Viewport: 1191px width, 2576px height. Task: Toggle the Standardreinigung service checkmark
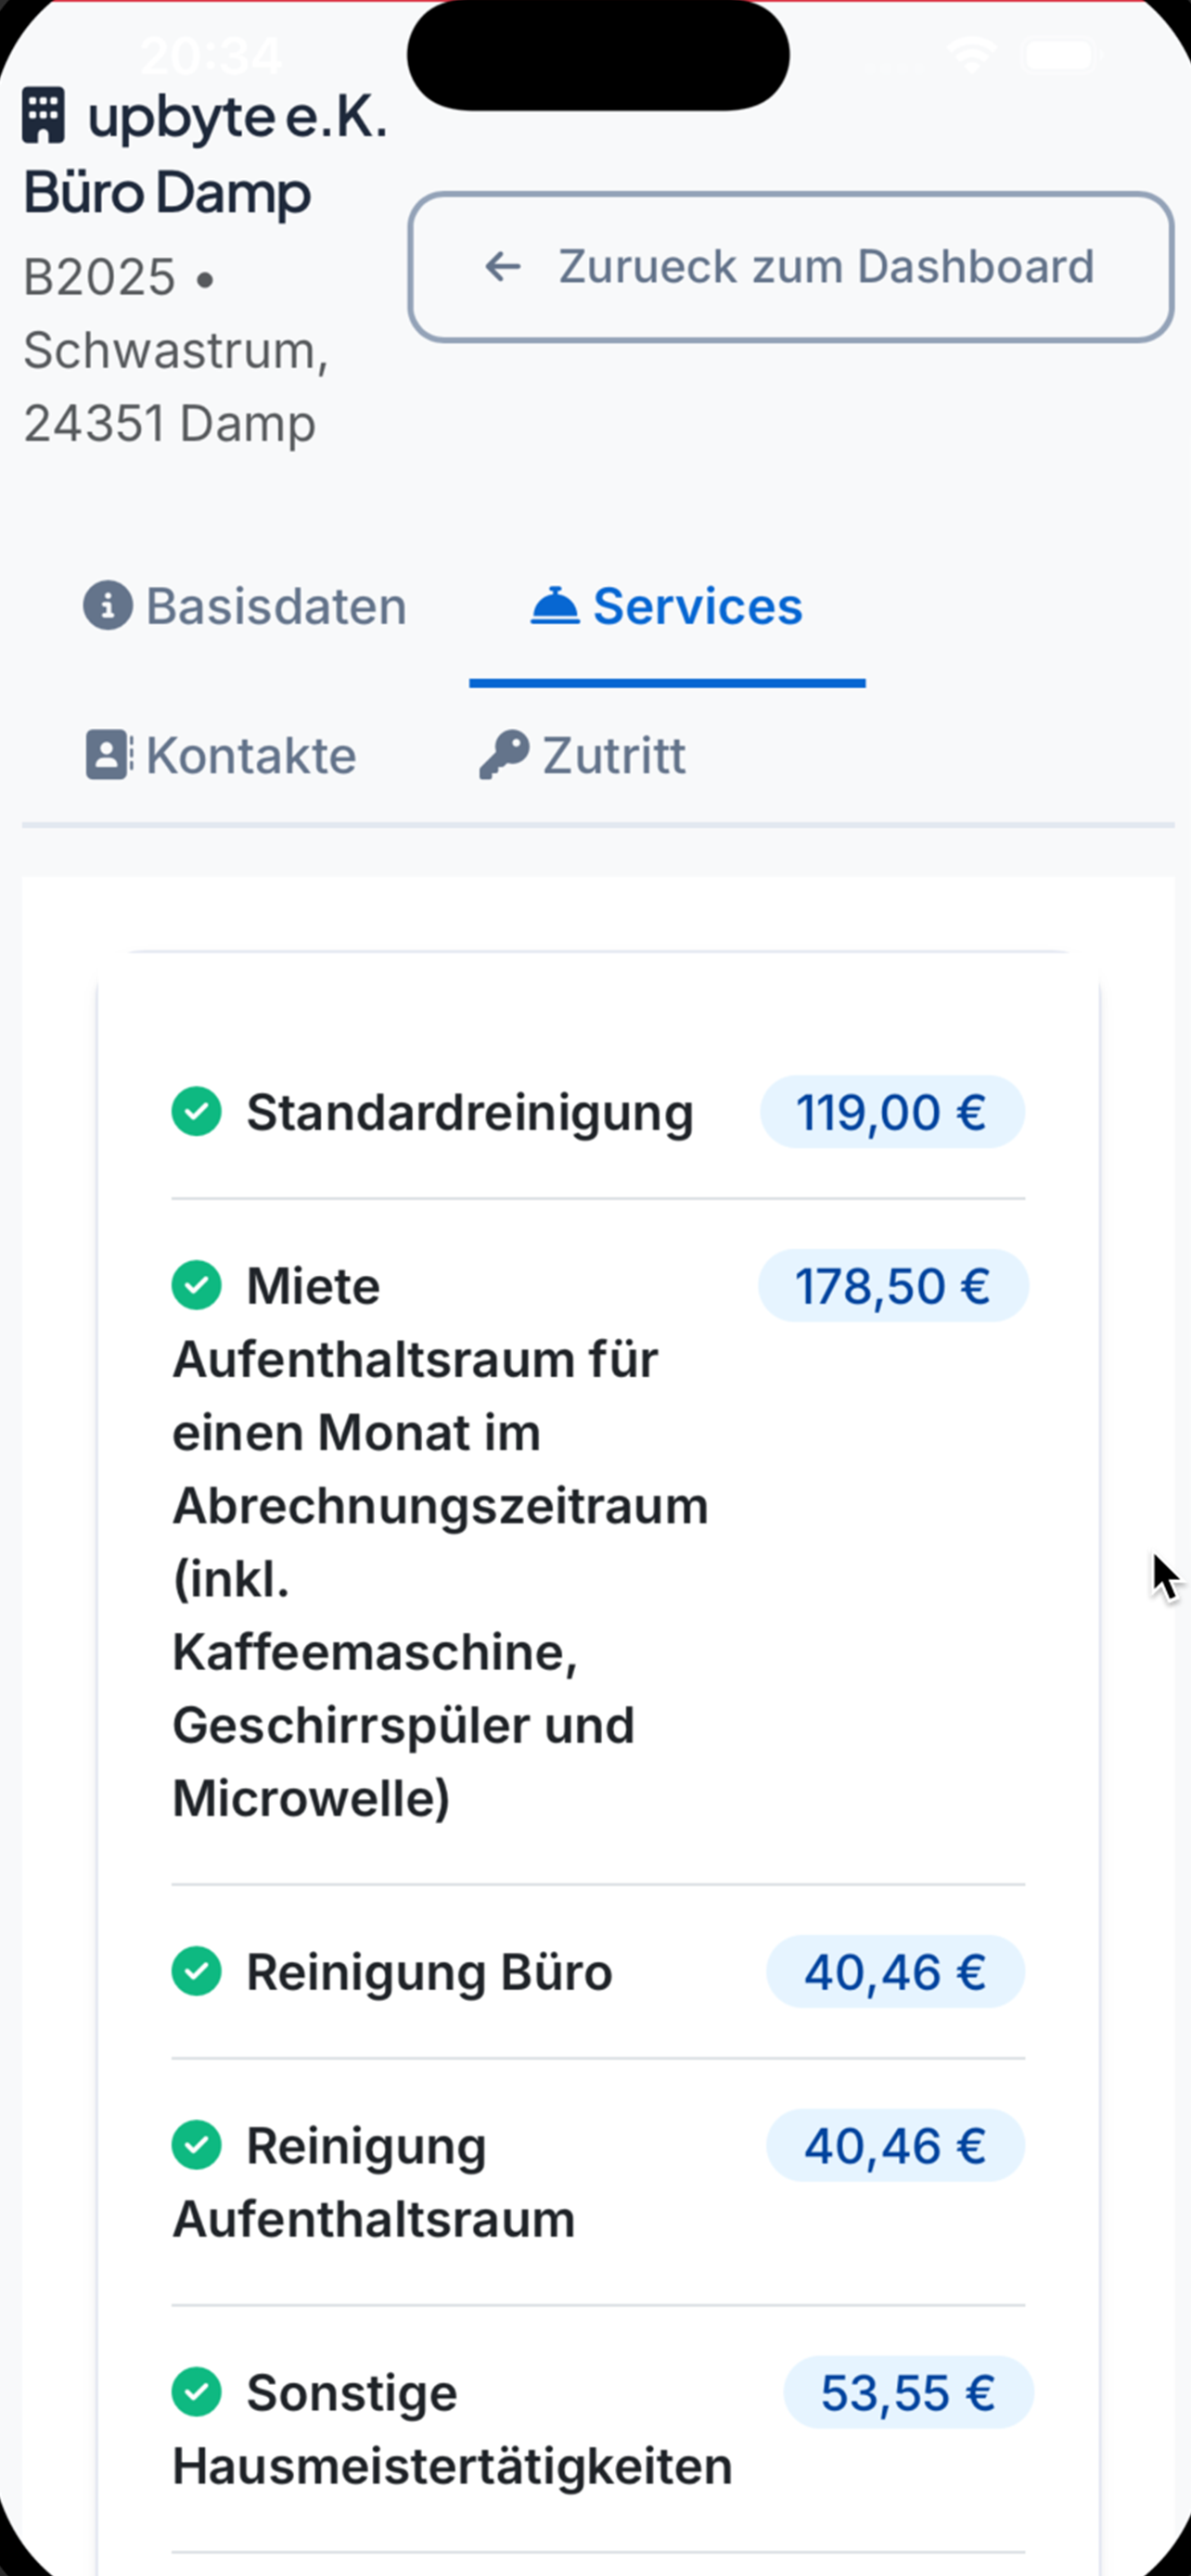(x=196, y=1111)
